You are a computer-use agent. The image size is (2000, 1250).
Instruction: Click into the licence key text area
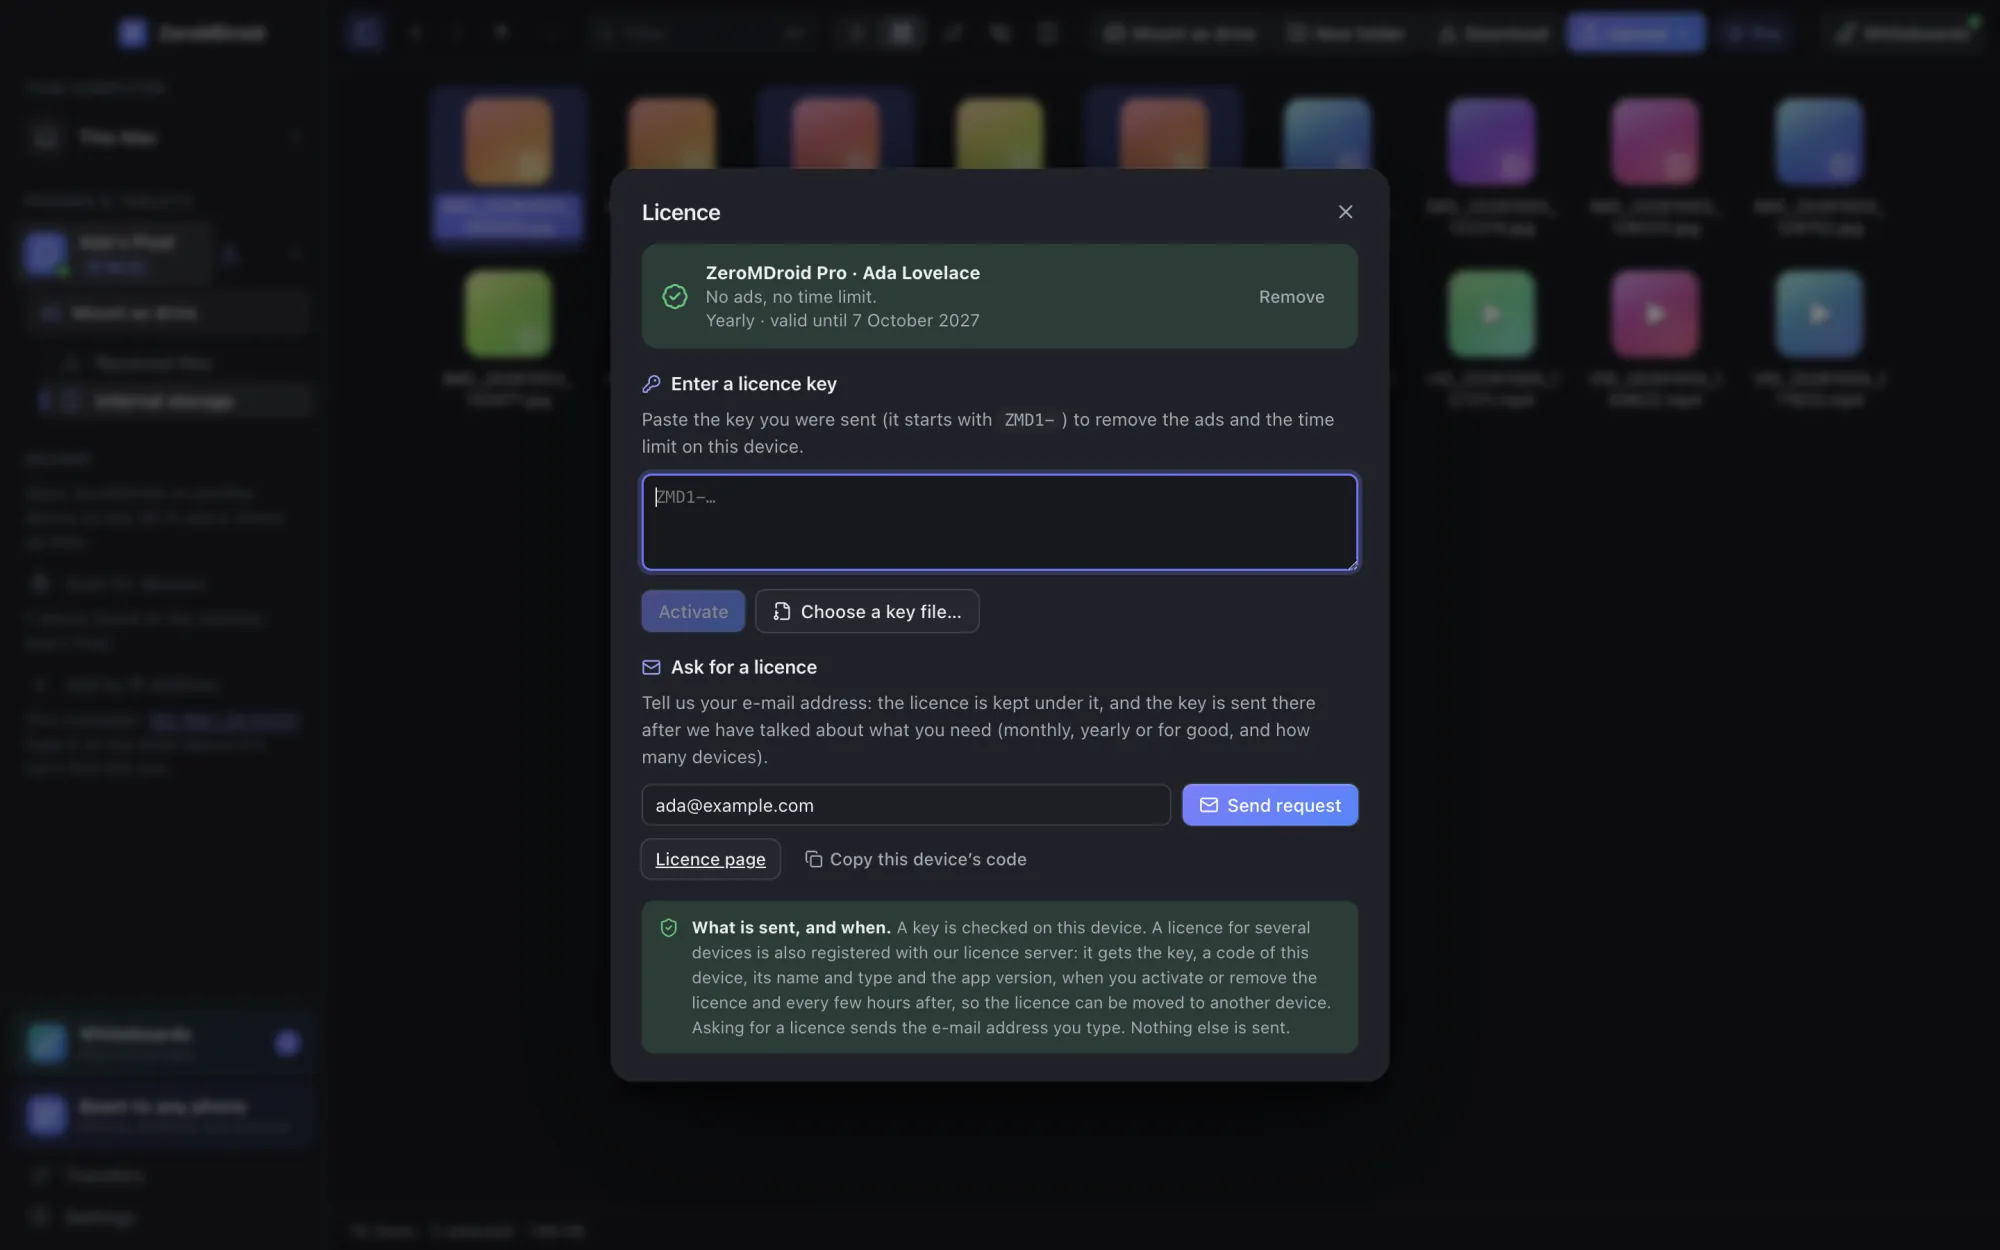[999, 522]
